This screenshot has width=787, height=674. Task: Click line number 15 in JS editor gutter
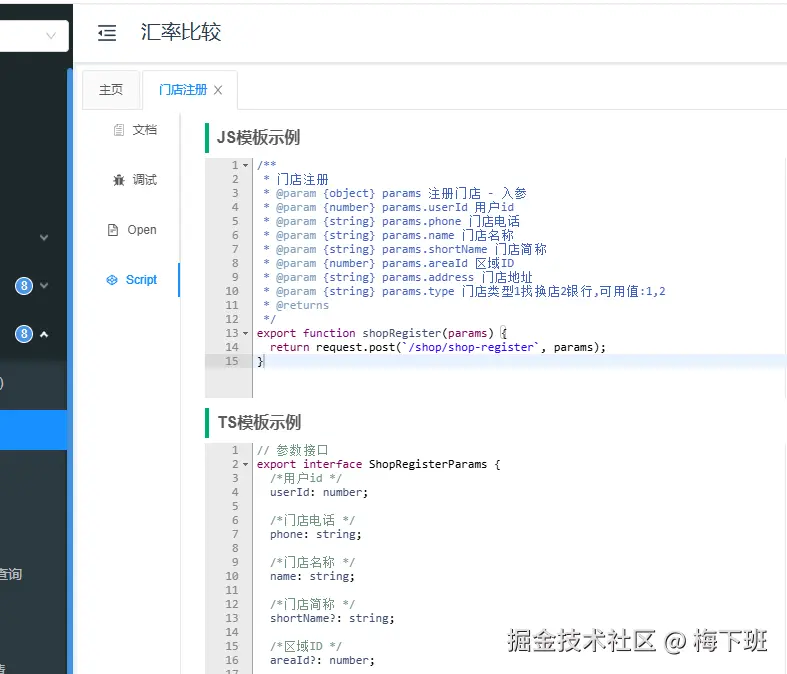point(232,361)
